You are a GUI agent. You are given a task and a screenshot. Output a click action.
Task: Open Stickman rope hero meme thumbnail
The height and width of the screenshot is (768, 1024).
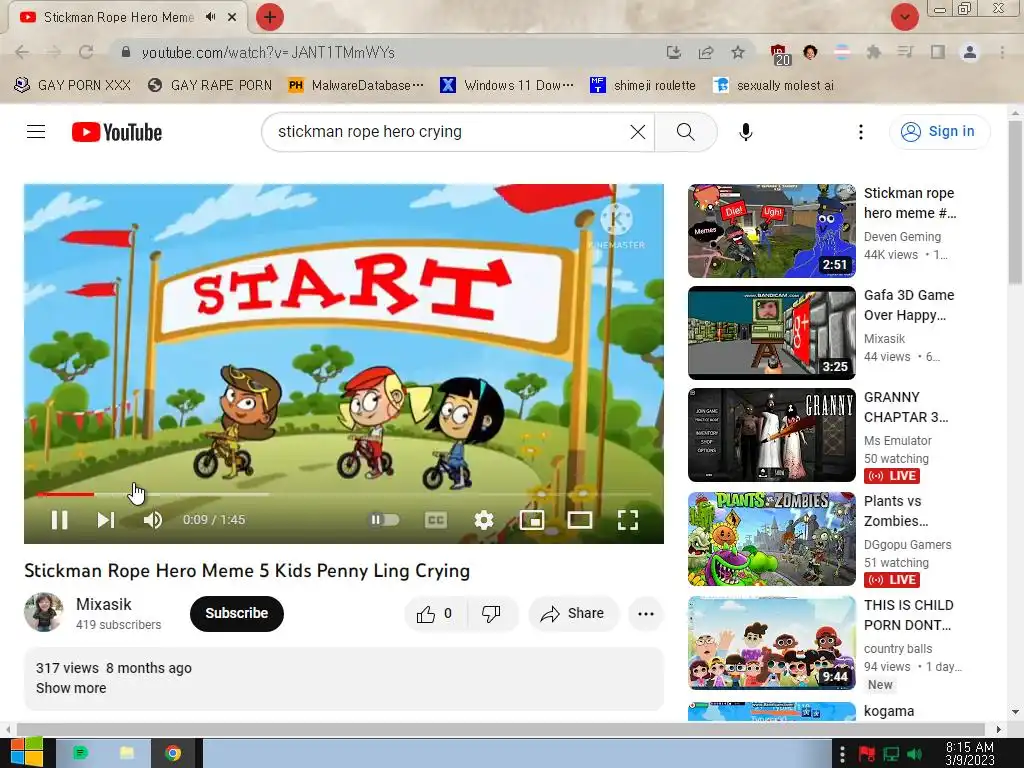(771, 231)
